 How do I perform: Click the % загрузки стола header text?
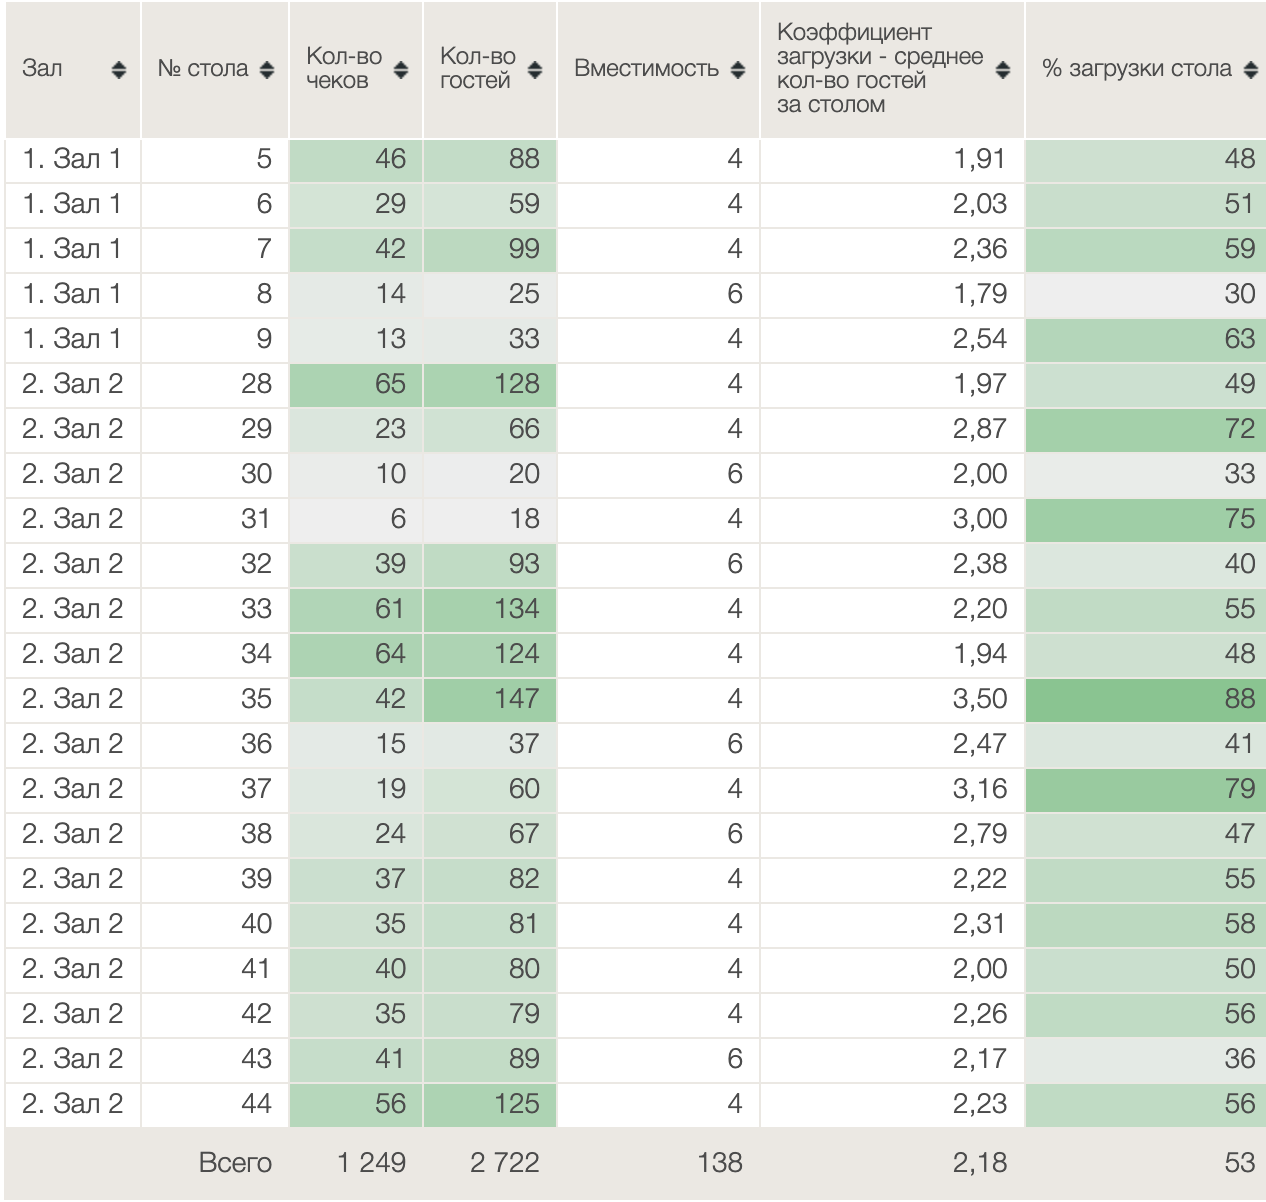1136,69
